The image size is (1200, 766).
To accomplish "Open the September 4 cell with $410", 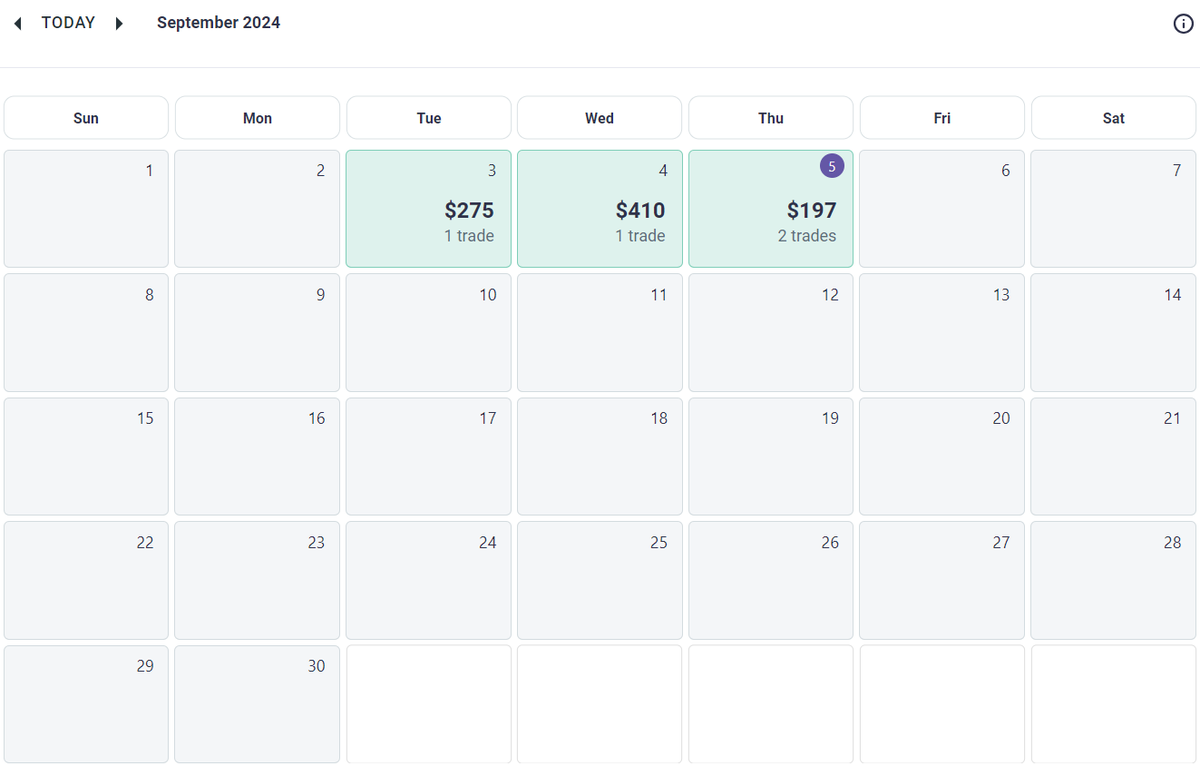I will [x=600, y=209].
